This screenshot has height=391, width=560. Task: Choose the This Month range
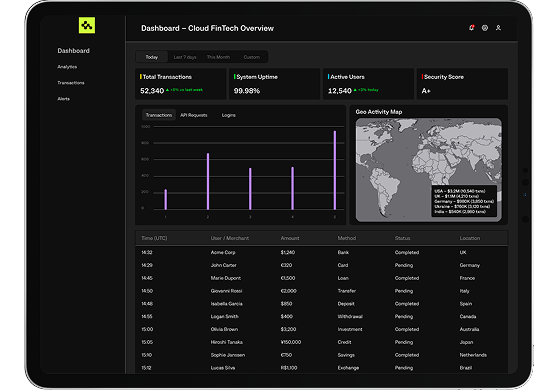pos(218,57)
